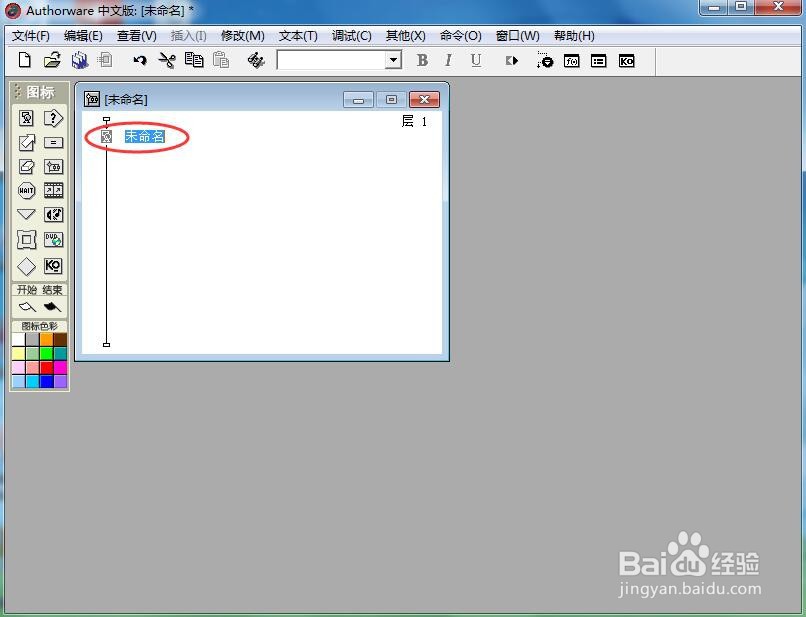Viewport: 806px width, 617px height.
Task: Click the Restart playback toolbar button
Action: coord(511,61)
